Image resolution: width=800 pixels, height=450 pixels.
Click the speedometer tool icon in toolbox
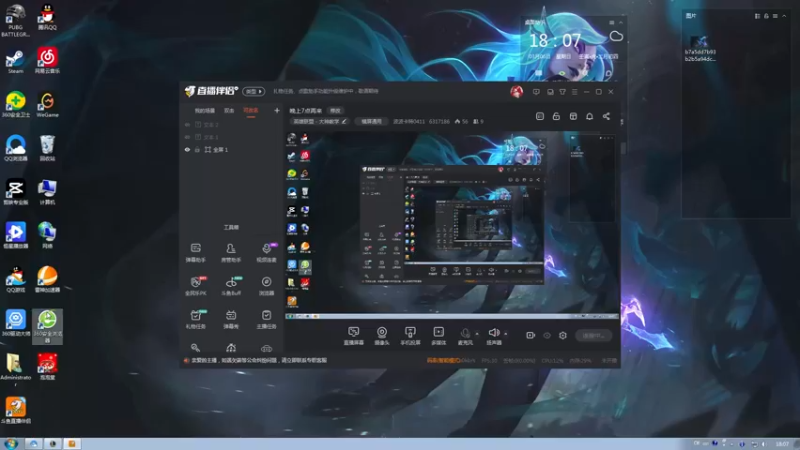point(231,348)
